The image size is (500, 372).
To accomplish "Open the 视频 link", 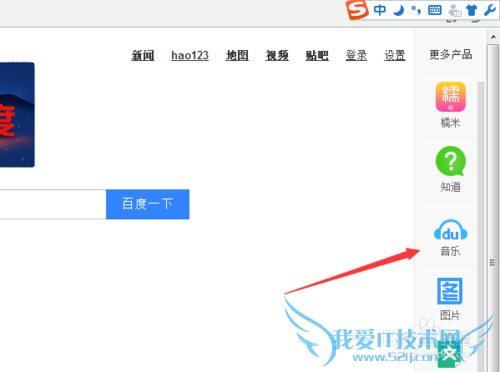I will [x=277, y=55].
